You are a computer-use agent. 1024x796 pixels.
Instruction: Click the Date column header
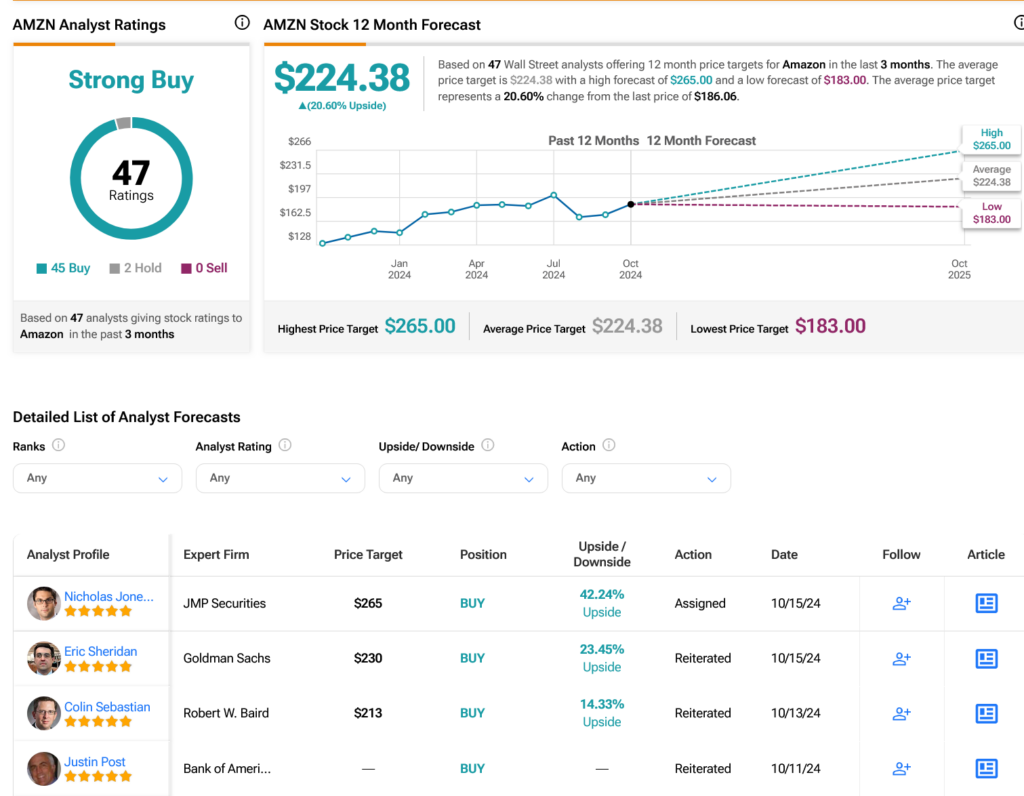(x=784, y=554)
